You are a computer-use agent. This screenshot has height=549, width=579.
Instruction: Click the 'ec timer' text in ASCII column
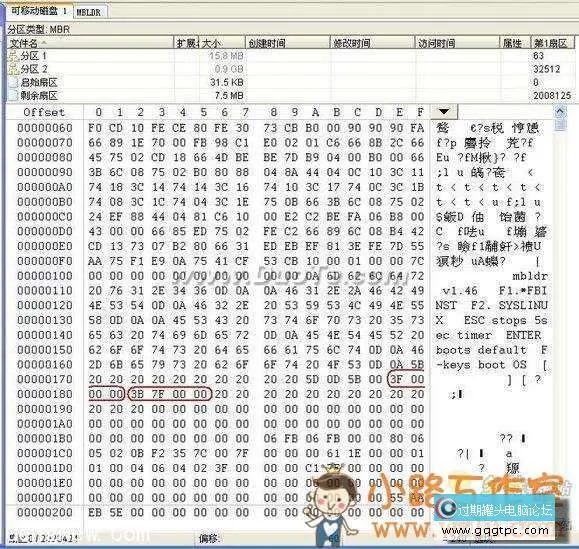463,335
